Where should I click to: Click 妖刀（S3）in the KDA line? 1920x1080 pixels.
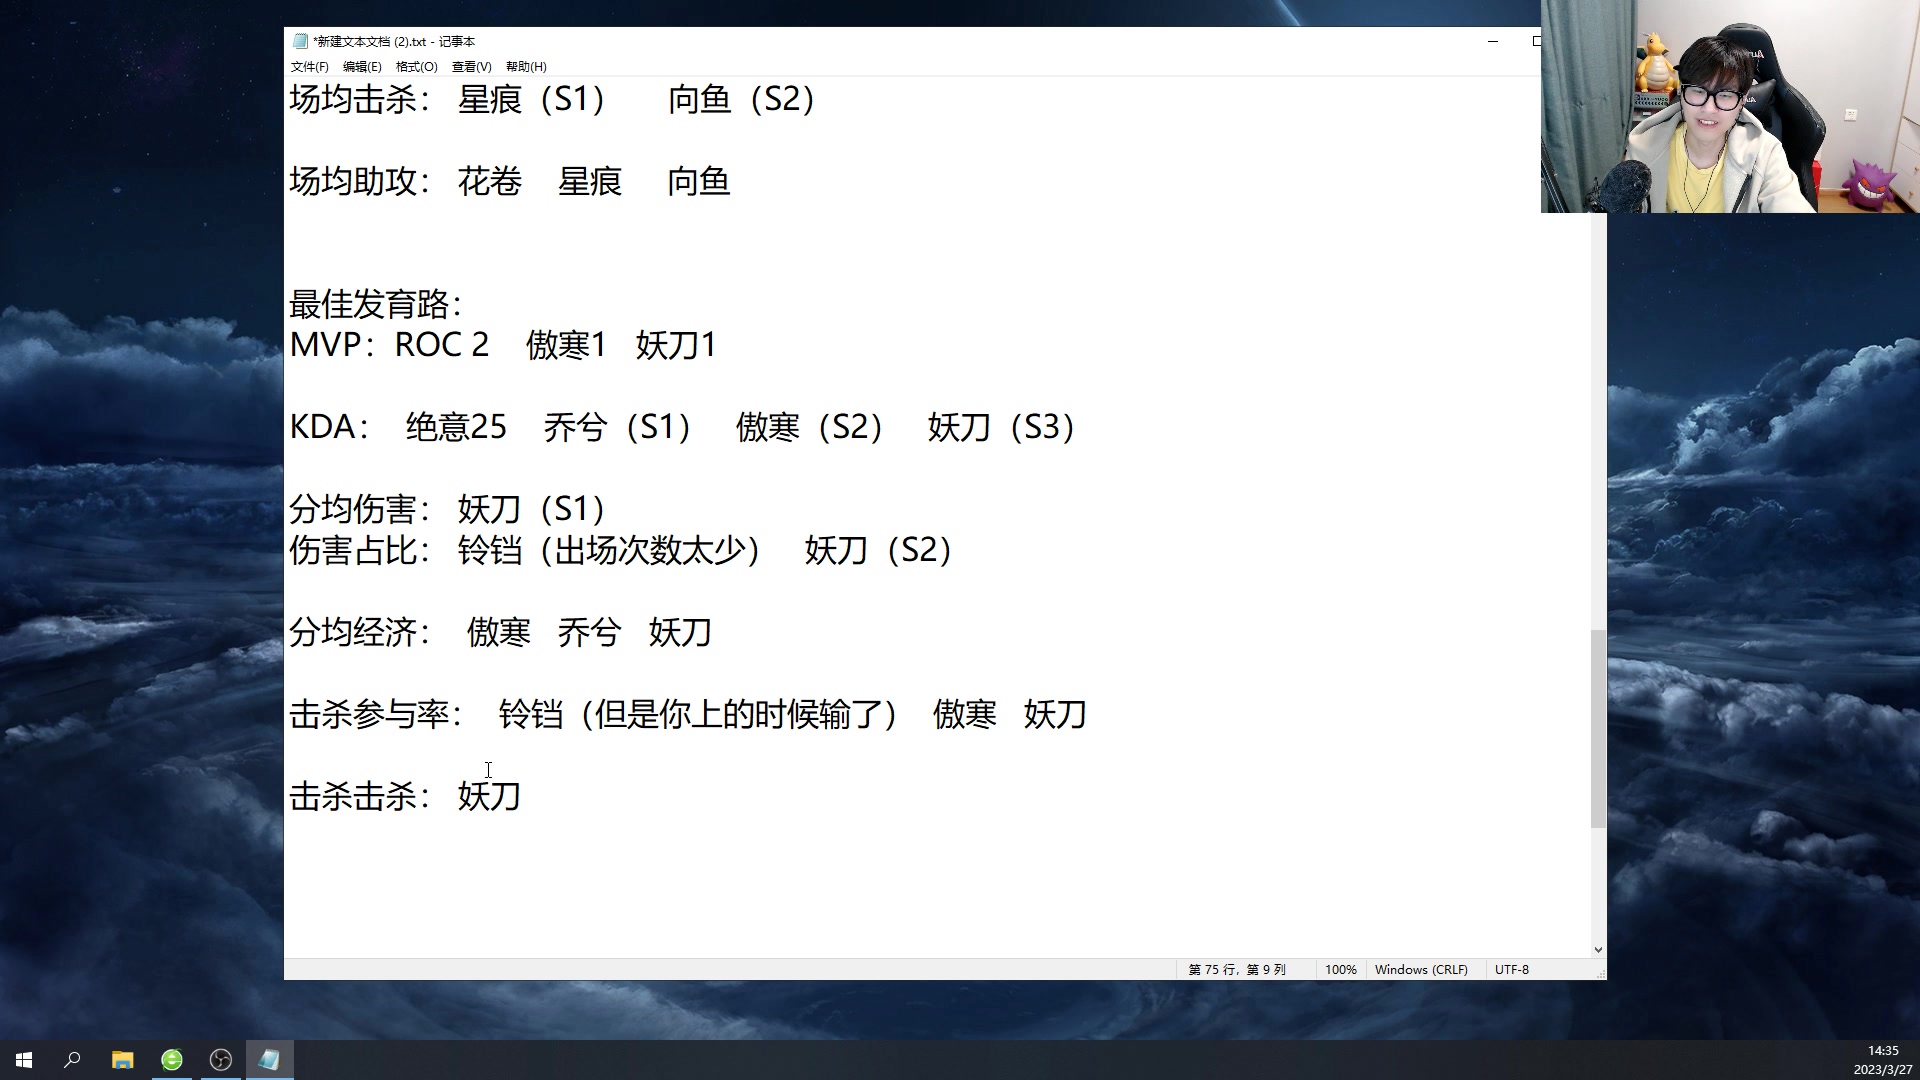[x=1002, y=427]
